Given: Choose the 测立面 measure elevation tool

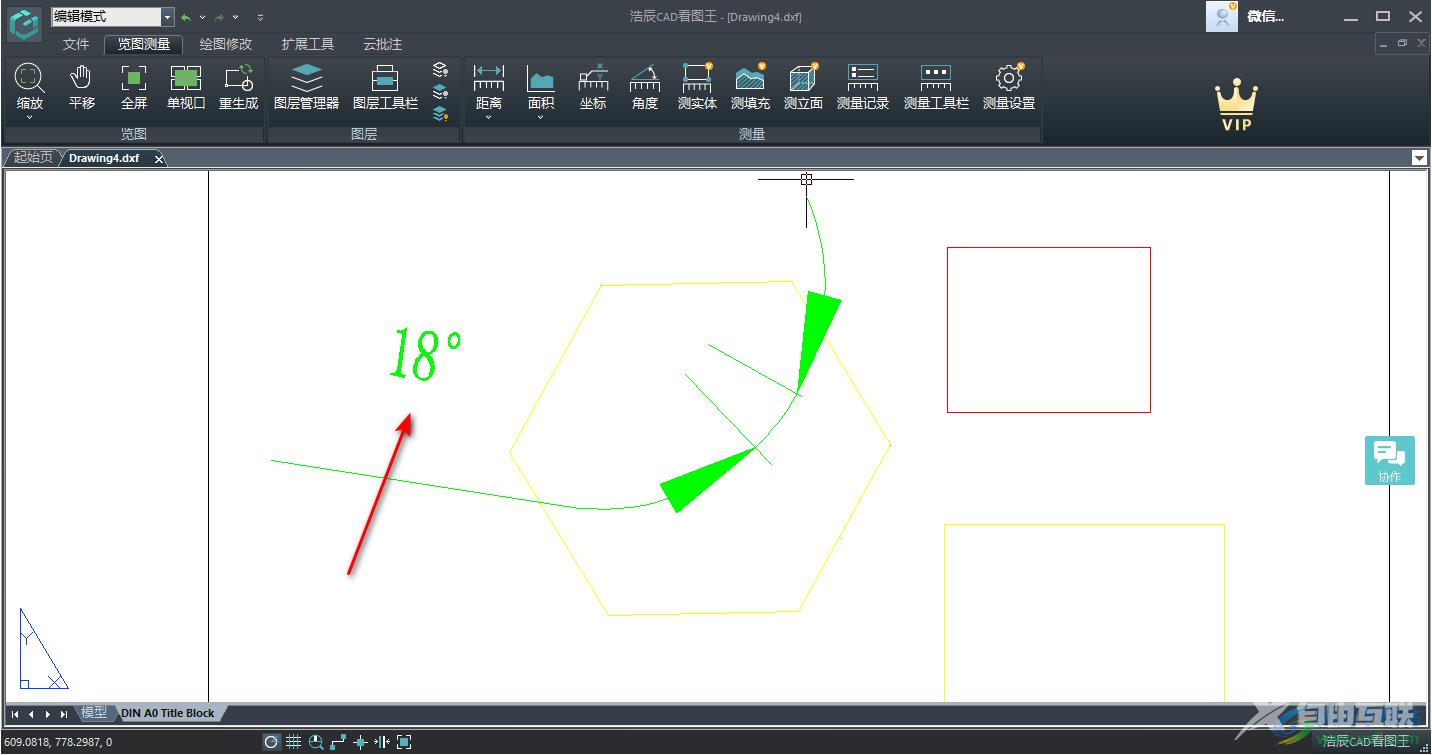Looking at the screenshot, I should [803, 86].
